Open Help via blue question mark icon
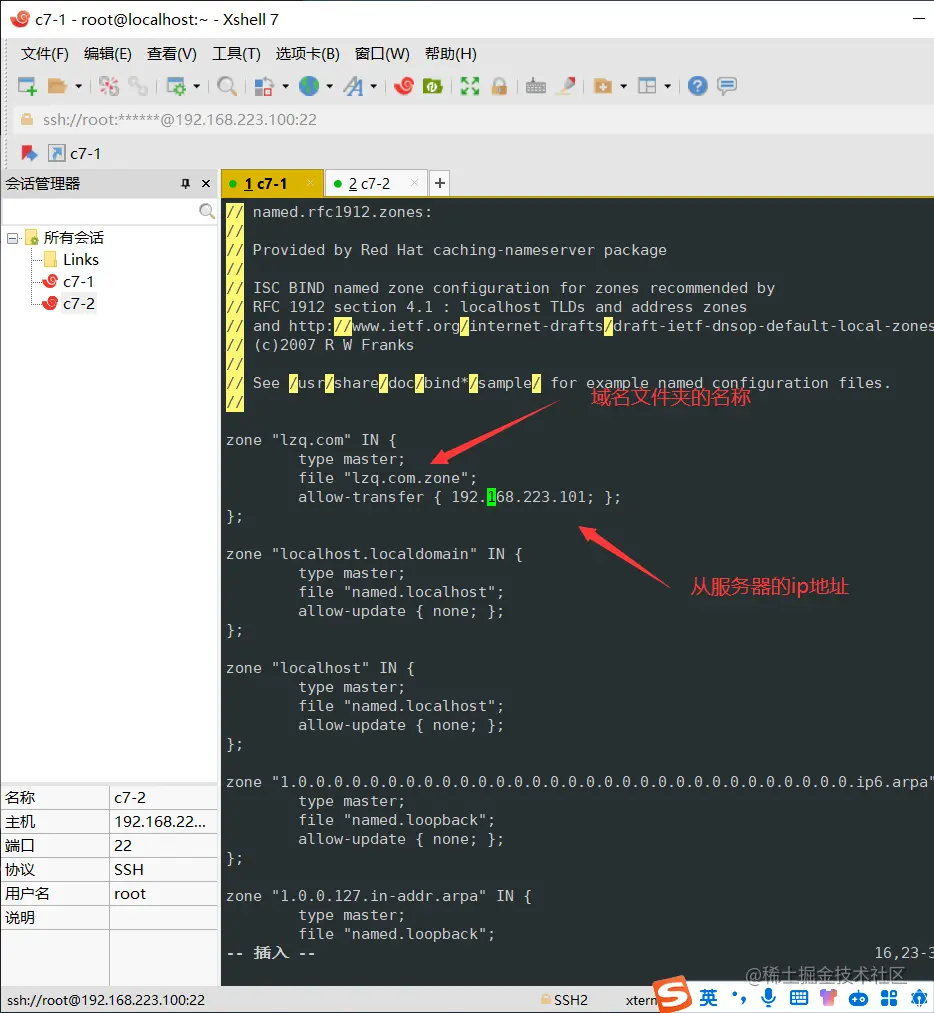The width and height of the screenshot is (934, 1013). point(698,86)
